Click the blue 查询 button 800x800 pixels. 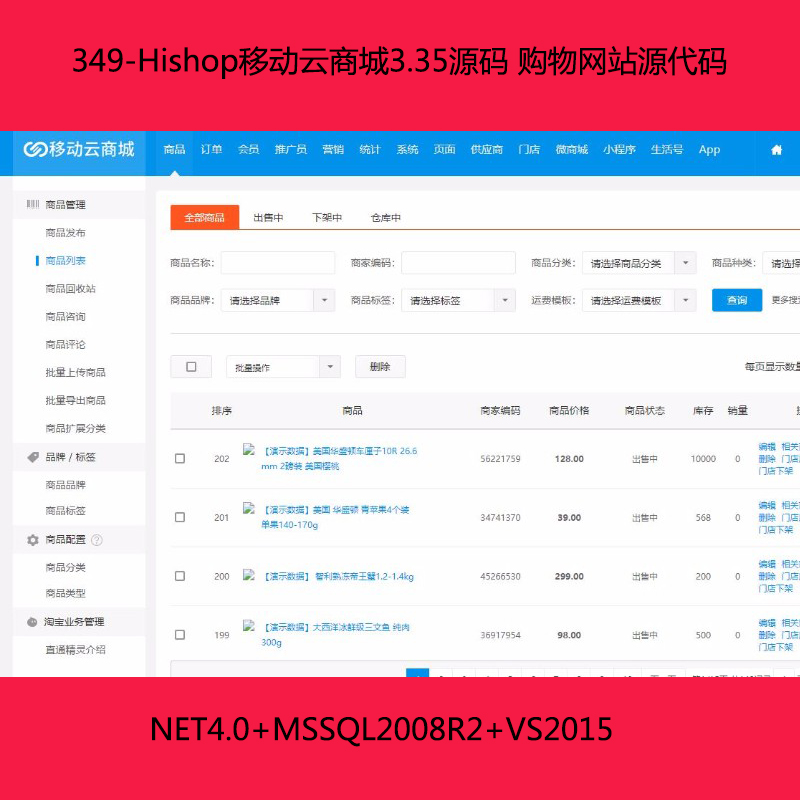click(x=737, y=300)
